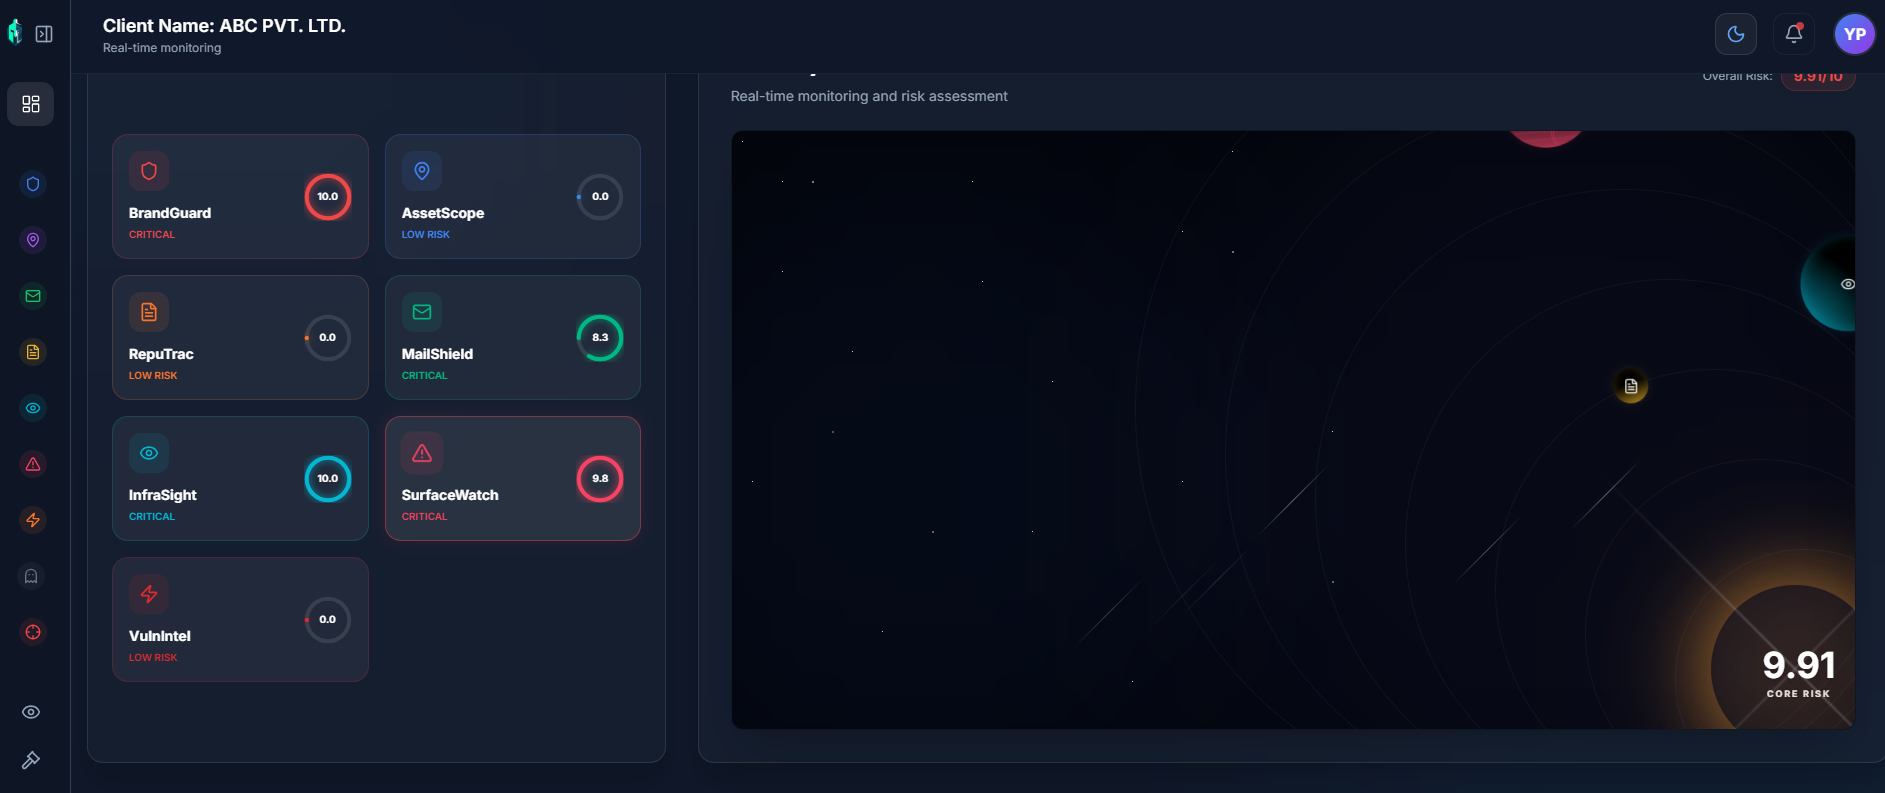Click the CRITICAL label under MailShield
The image size is (1885, 793).
(x=425, y=375)
